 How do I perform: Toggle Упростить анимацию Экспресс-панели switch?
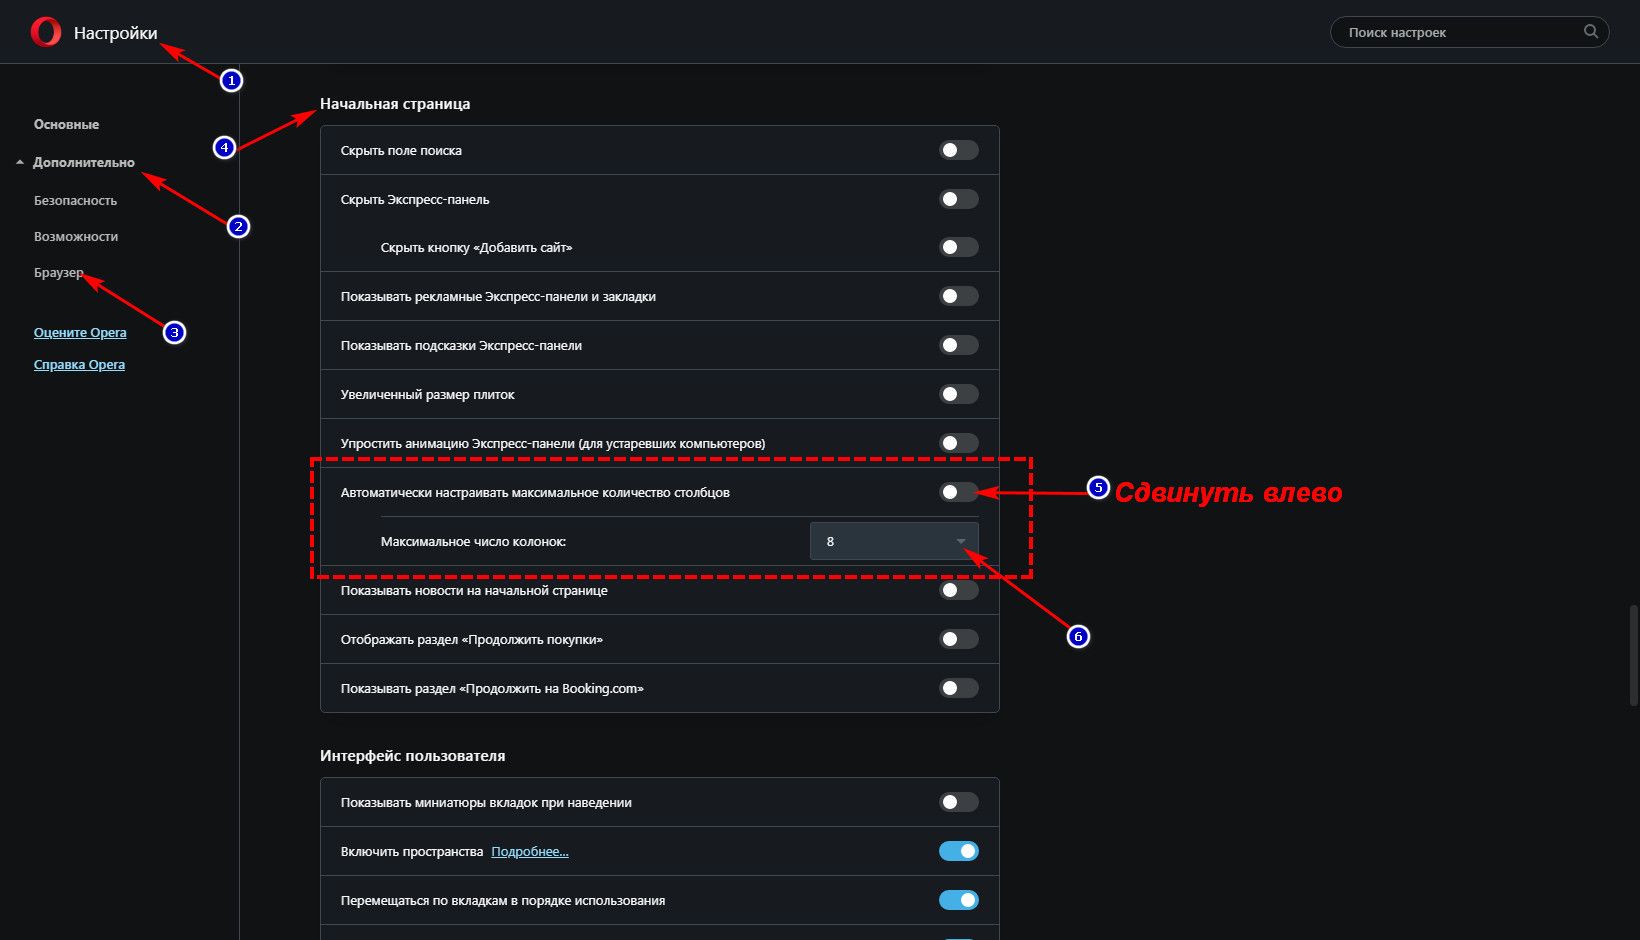959,443
